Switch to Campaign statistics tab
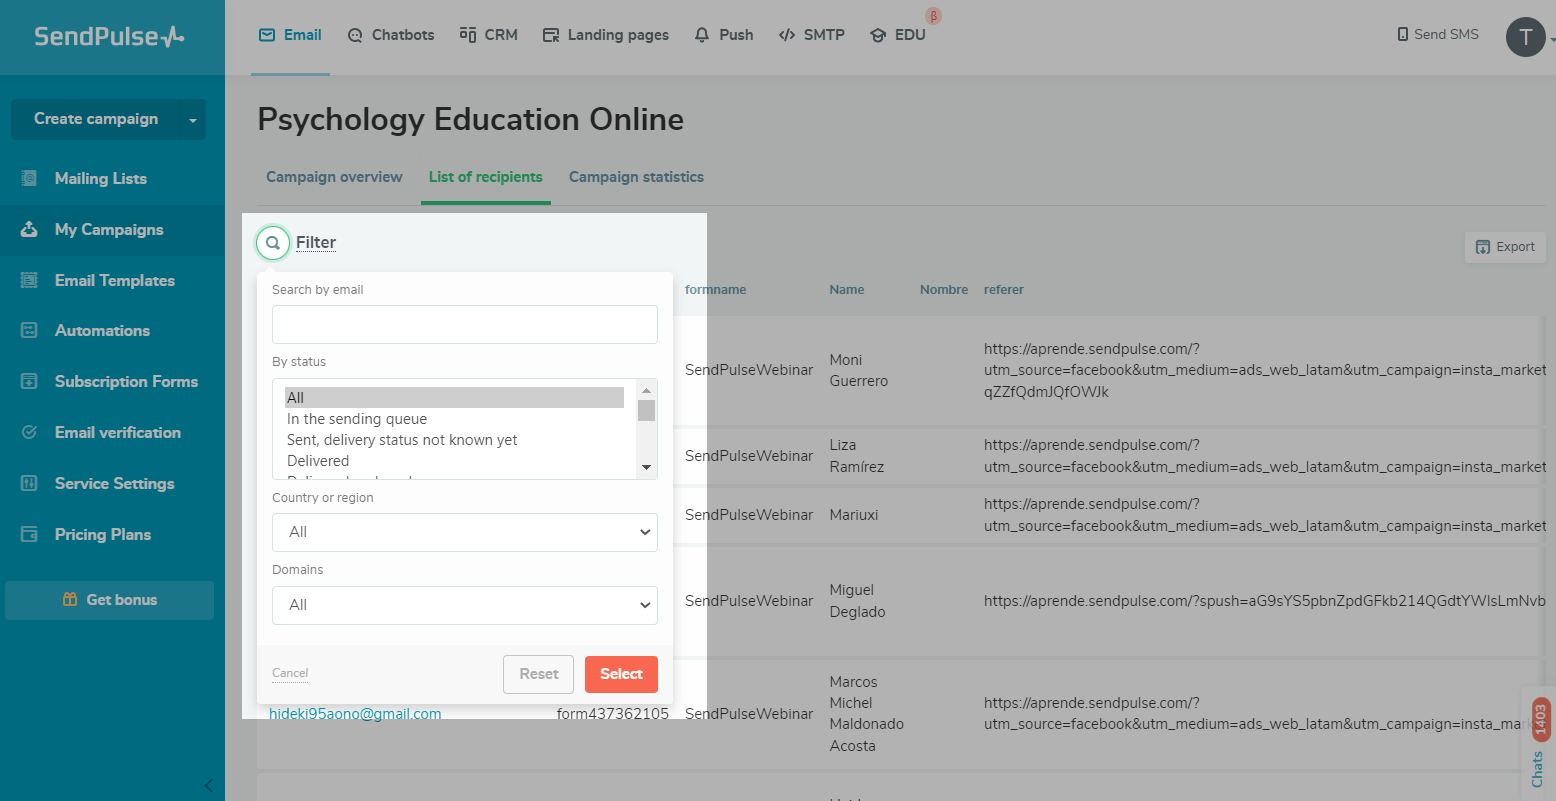This screenshot has width=1556, height=801. [x=636, y=177]
